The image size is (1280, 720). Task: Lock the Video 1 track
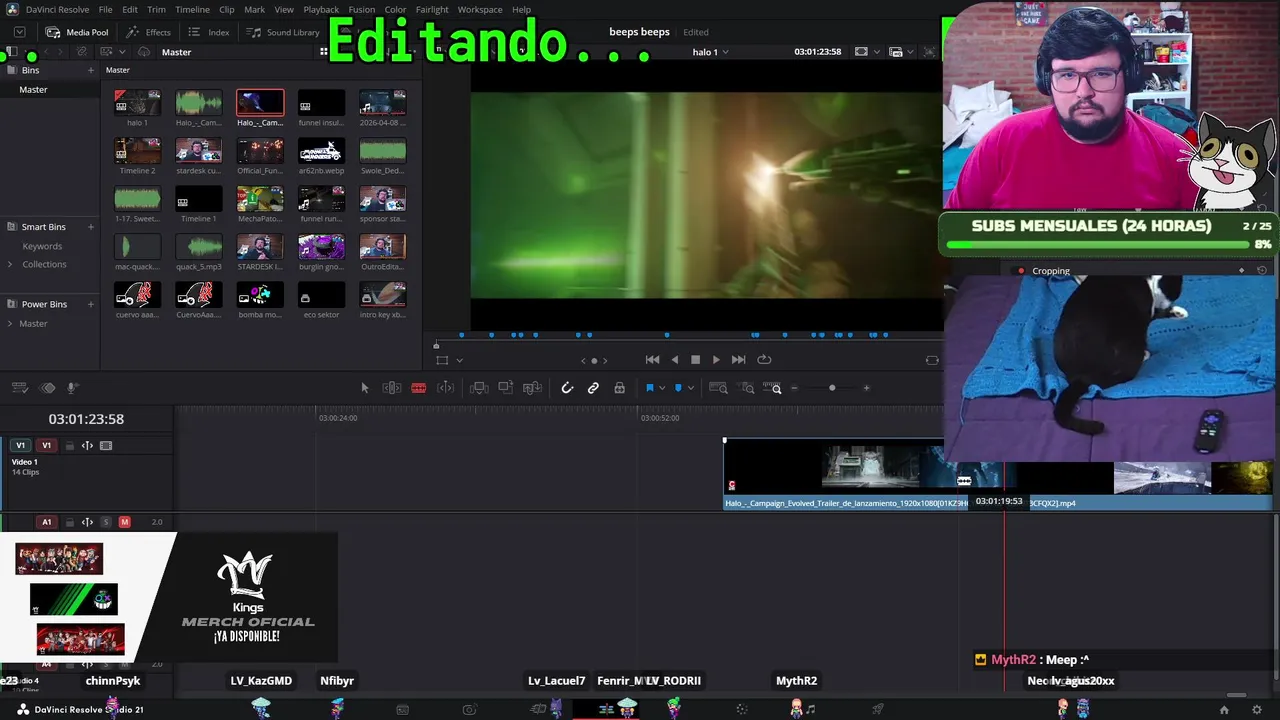(x=69, y=446)
